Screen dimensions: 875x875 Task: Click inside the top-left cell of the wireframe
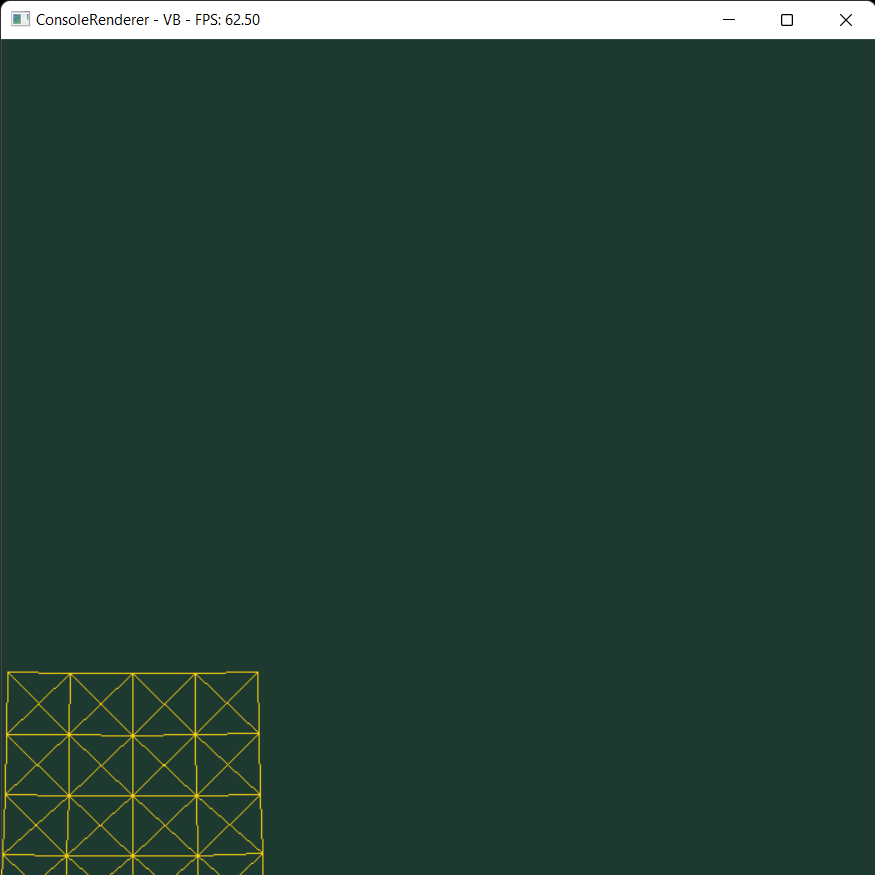[x=40, y=703]
